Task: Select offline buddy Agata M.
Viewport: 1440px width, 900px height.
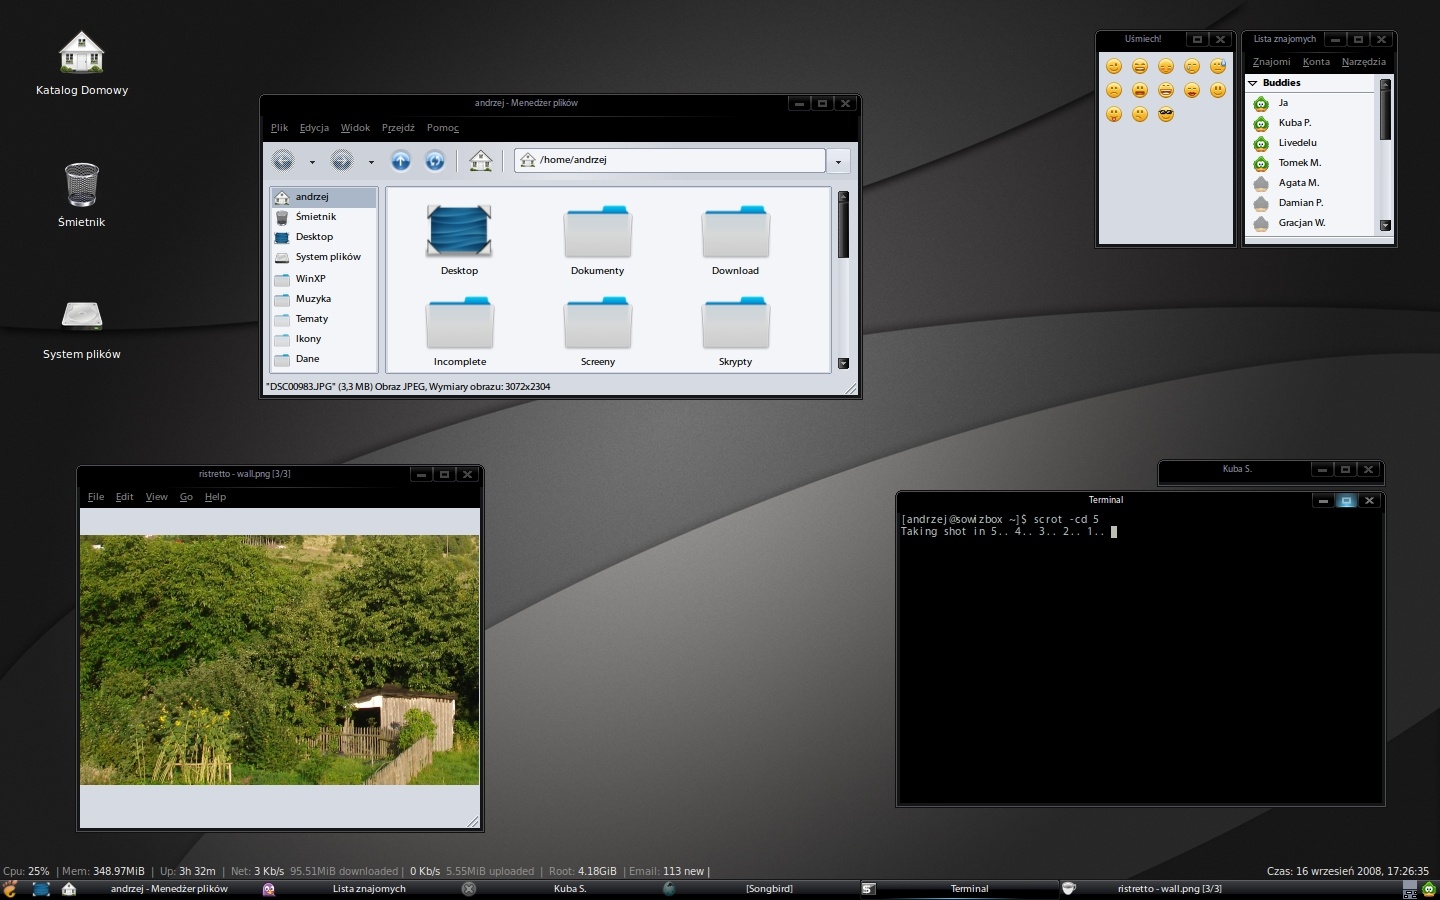Action: tap(1312, 183)
